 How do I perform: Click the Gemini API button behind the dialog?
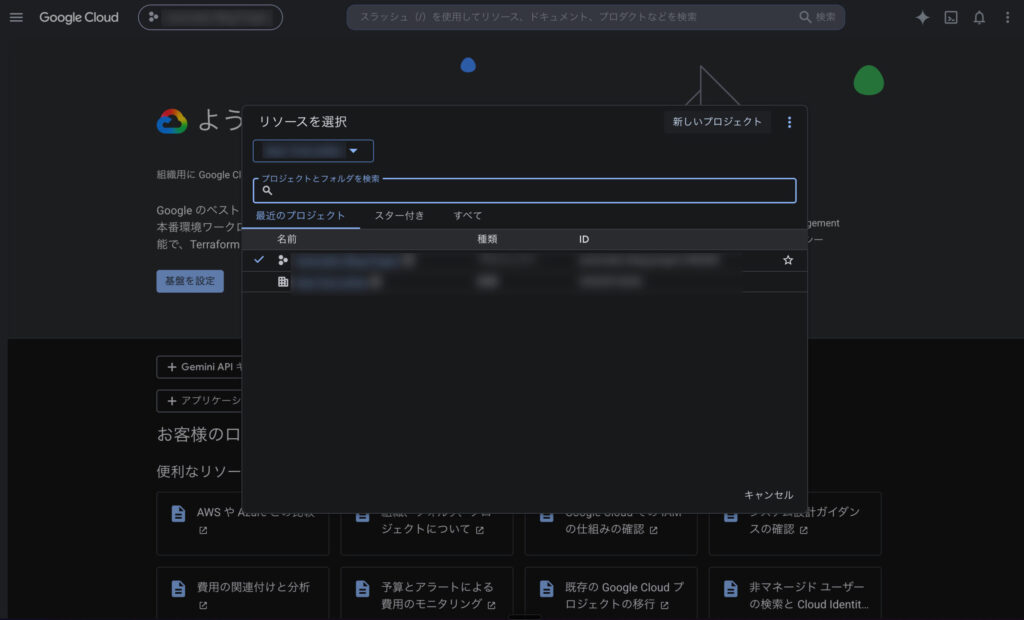click(200, 367)
